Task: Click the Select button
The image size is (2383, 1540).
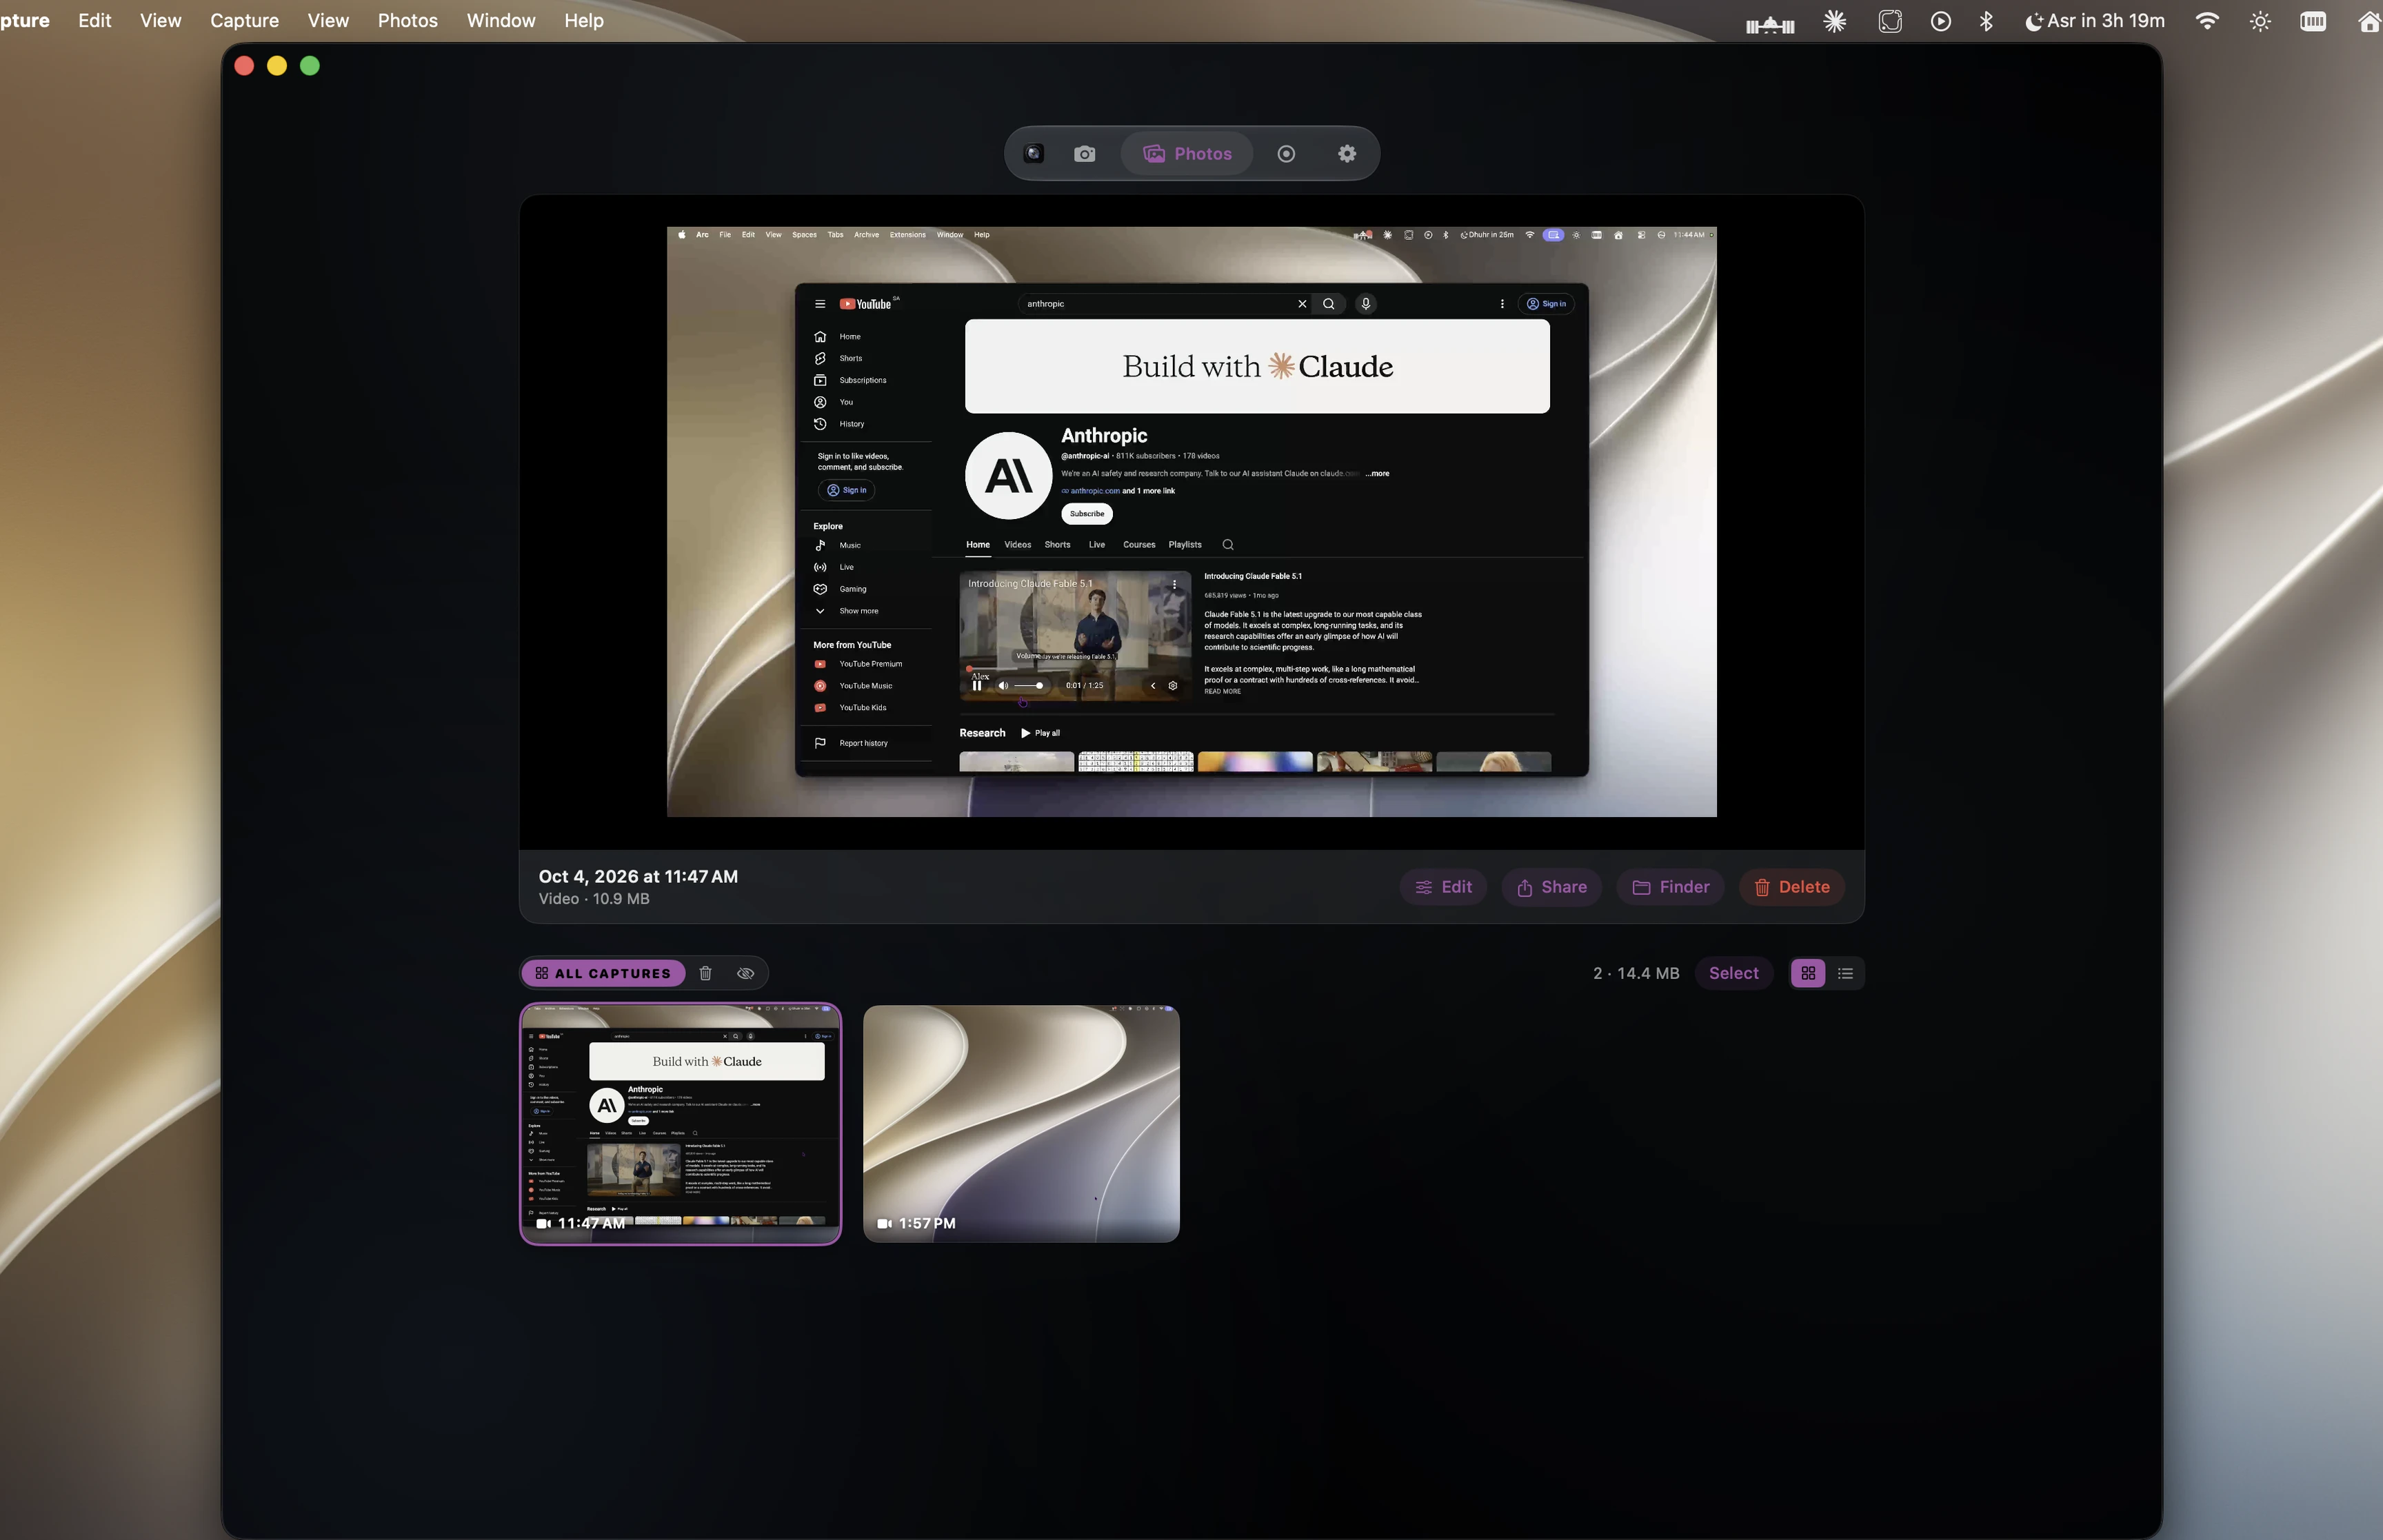Action: pyautogui.click(x=1733, y=973)
